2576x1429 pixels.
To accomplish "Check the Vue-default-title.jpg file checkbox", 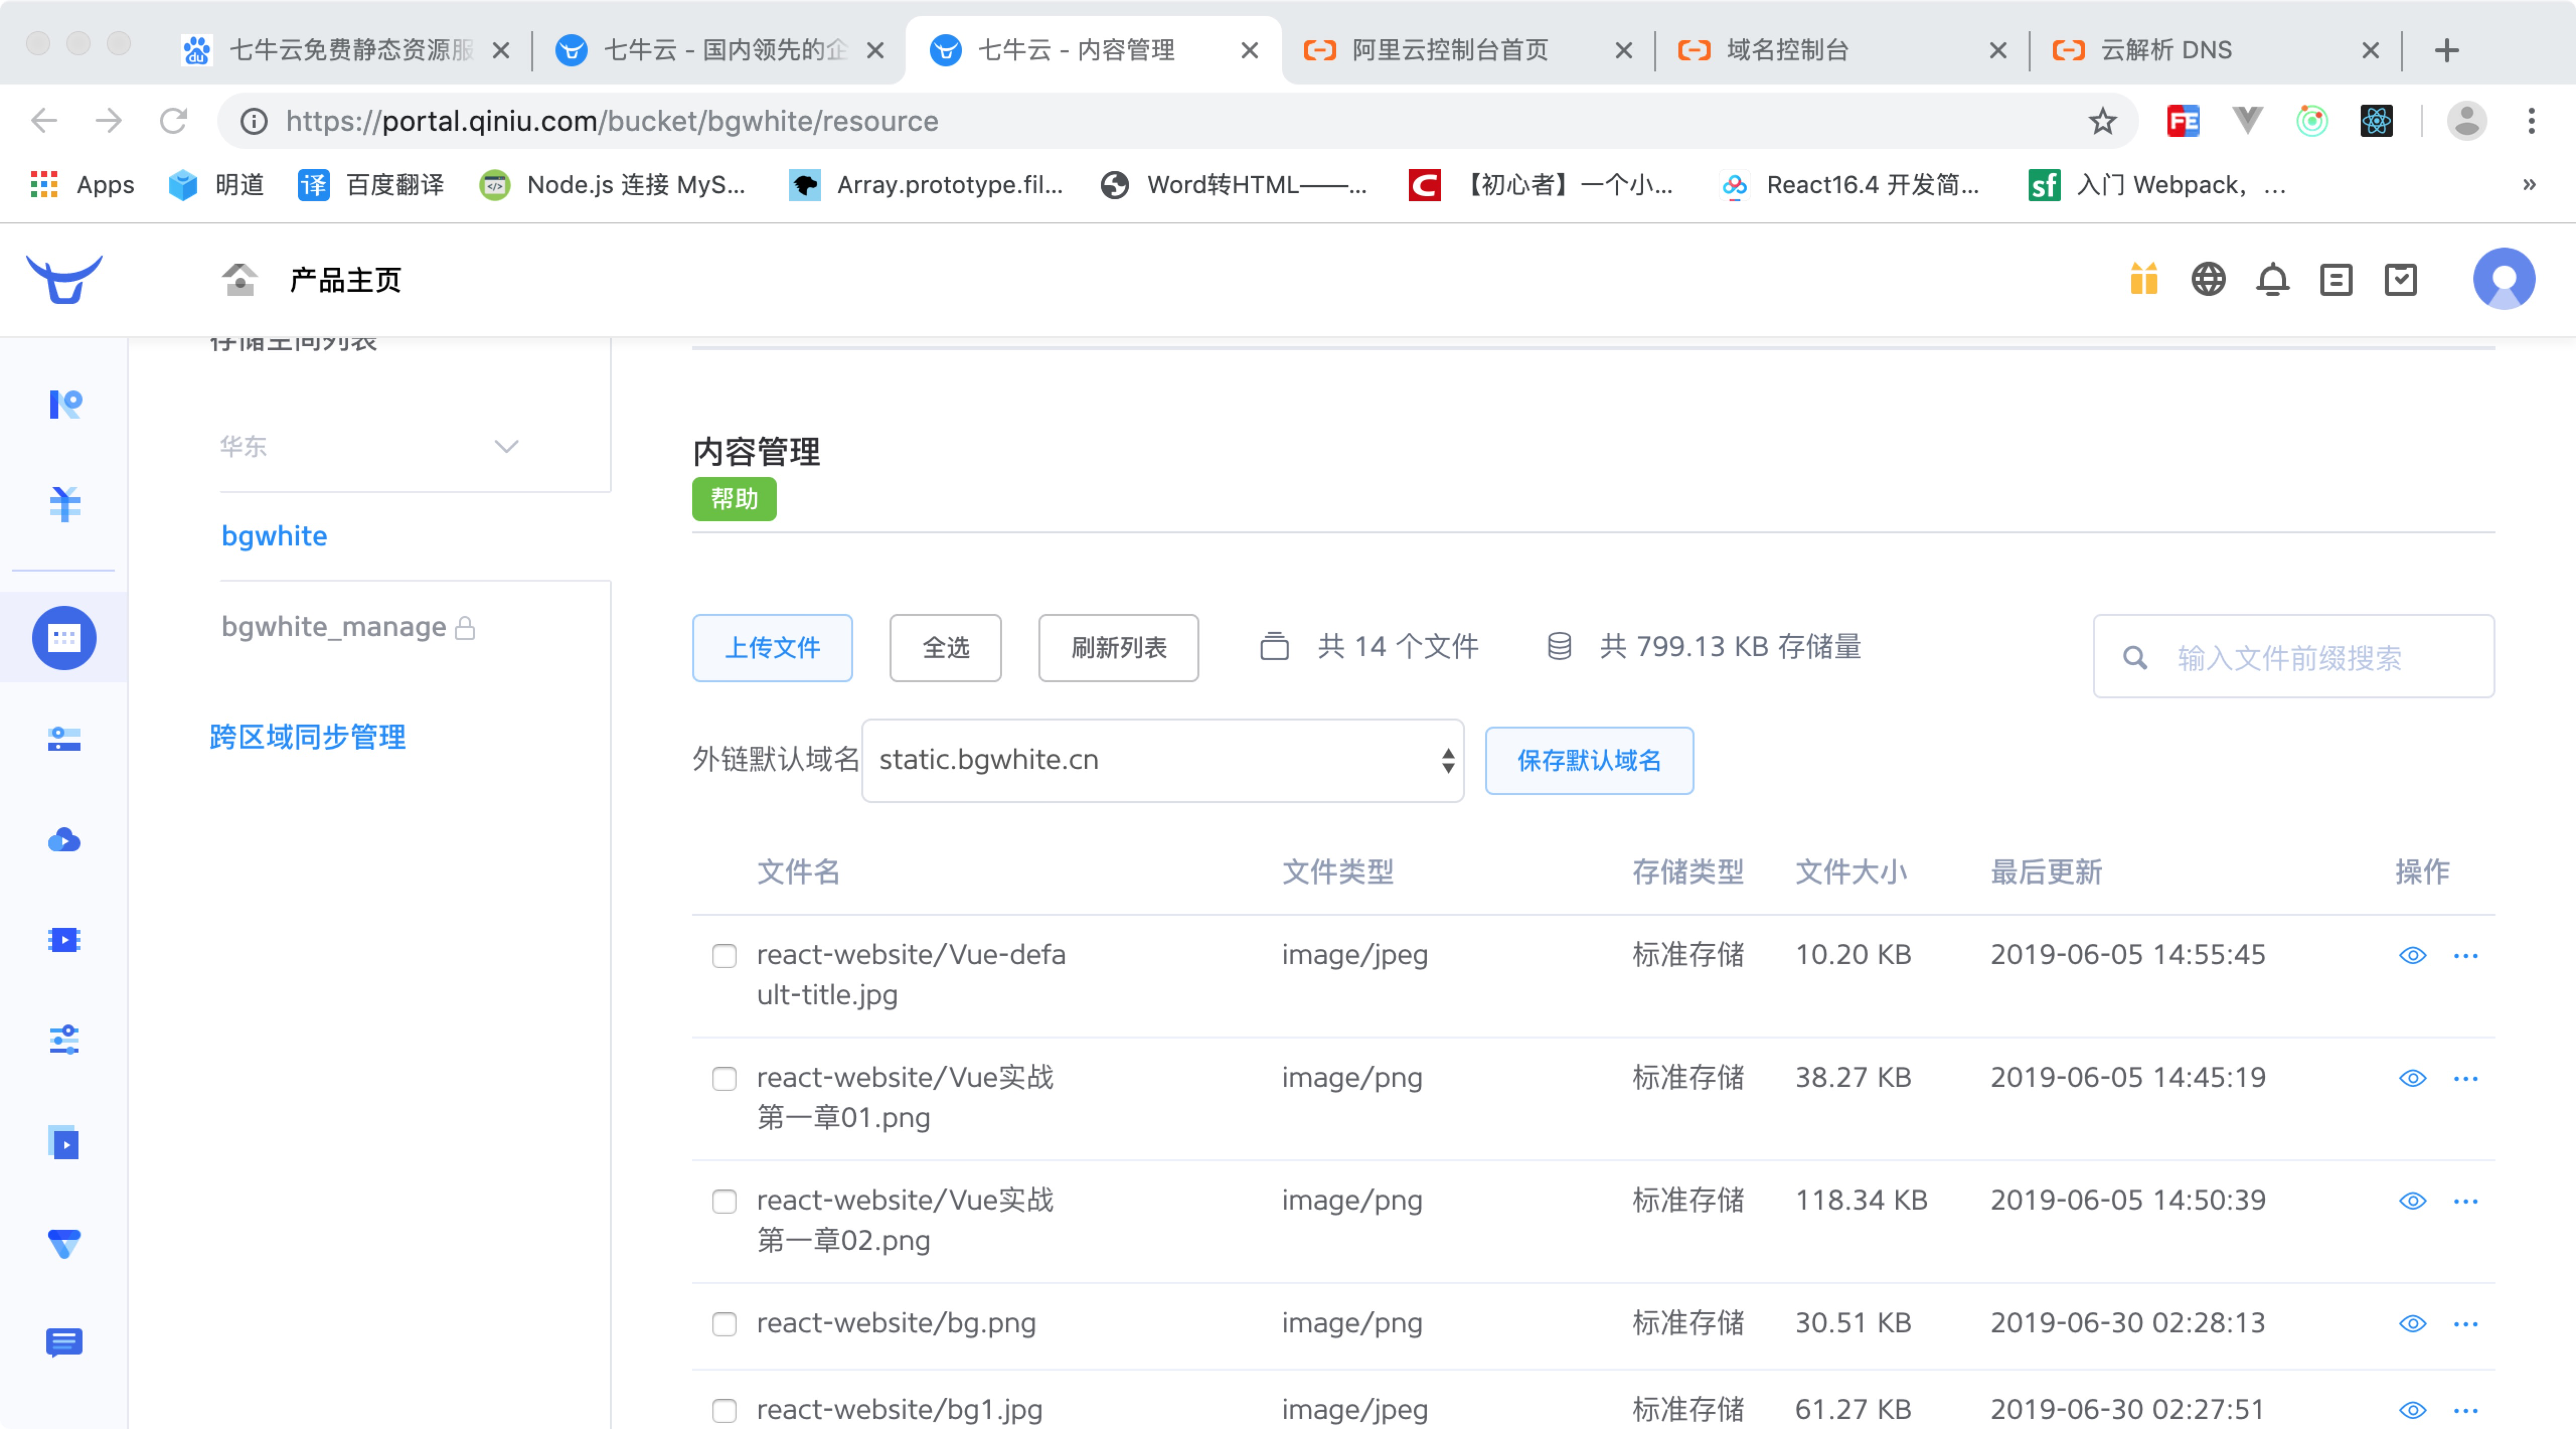I will (724, 956).
